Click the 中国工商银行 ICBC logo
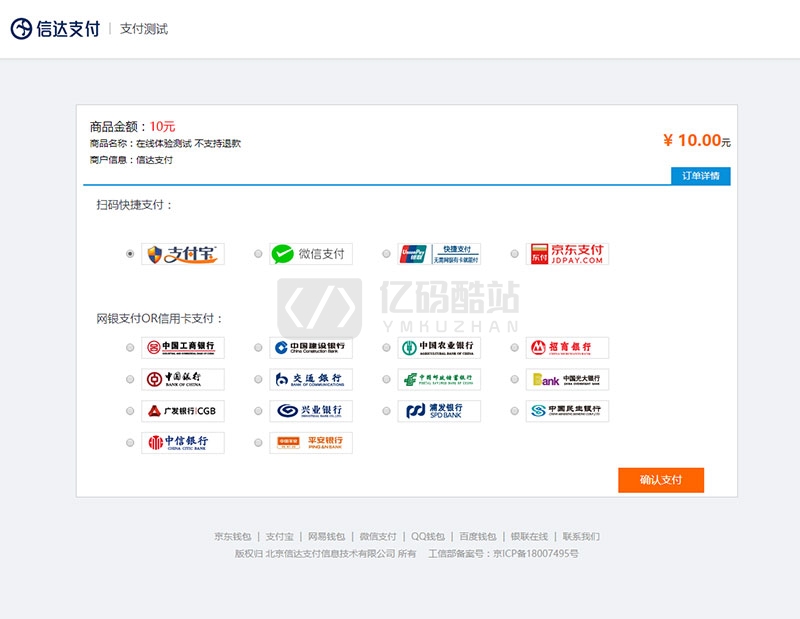 [183, 348]
